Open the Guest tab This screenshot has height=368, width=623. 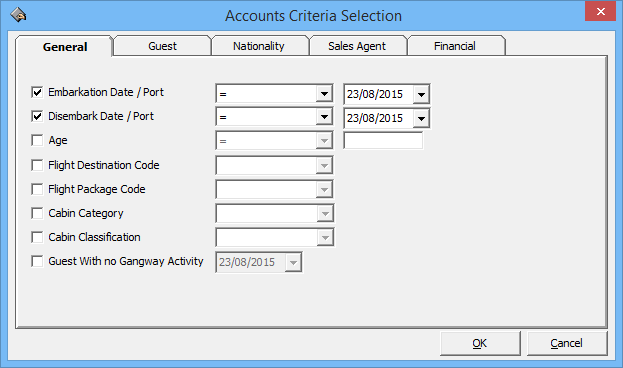pyautogui.click(x=162, y=46)
